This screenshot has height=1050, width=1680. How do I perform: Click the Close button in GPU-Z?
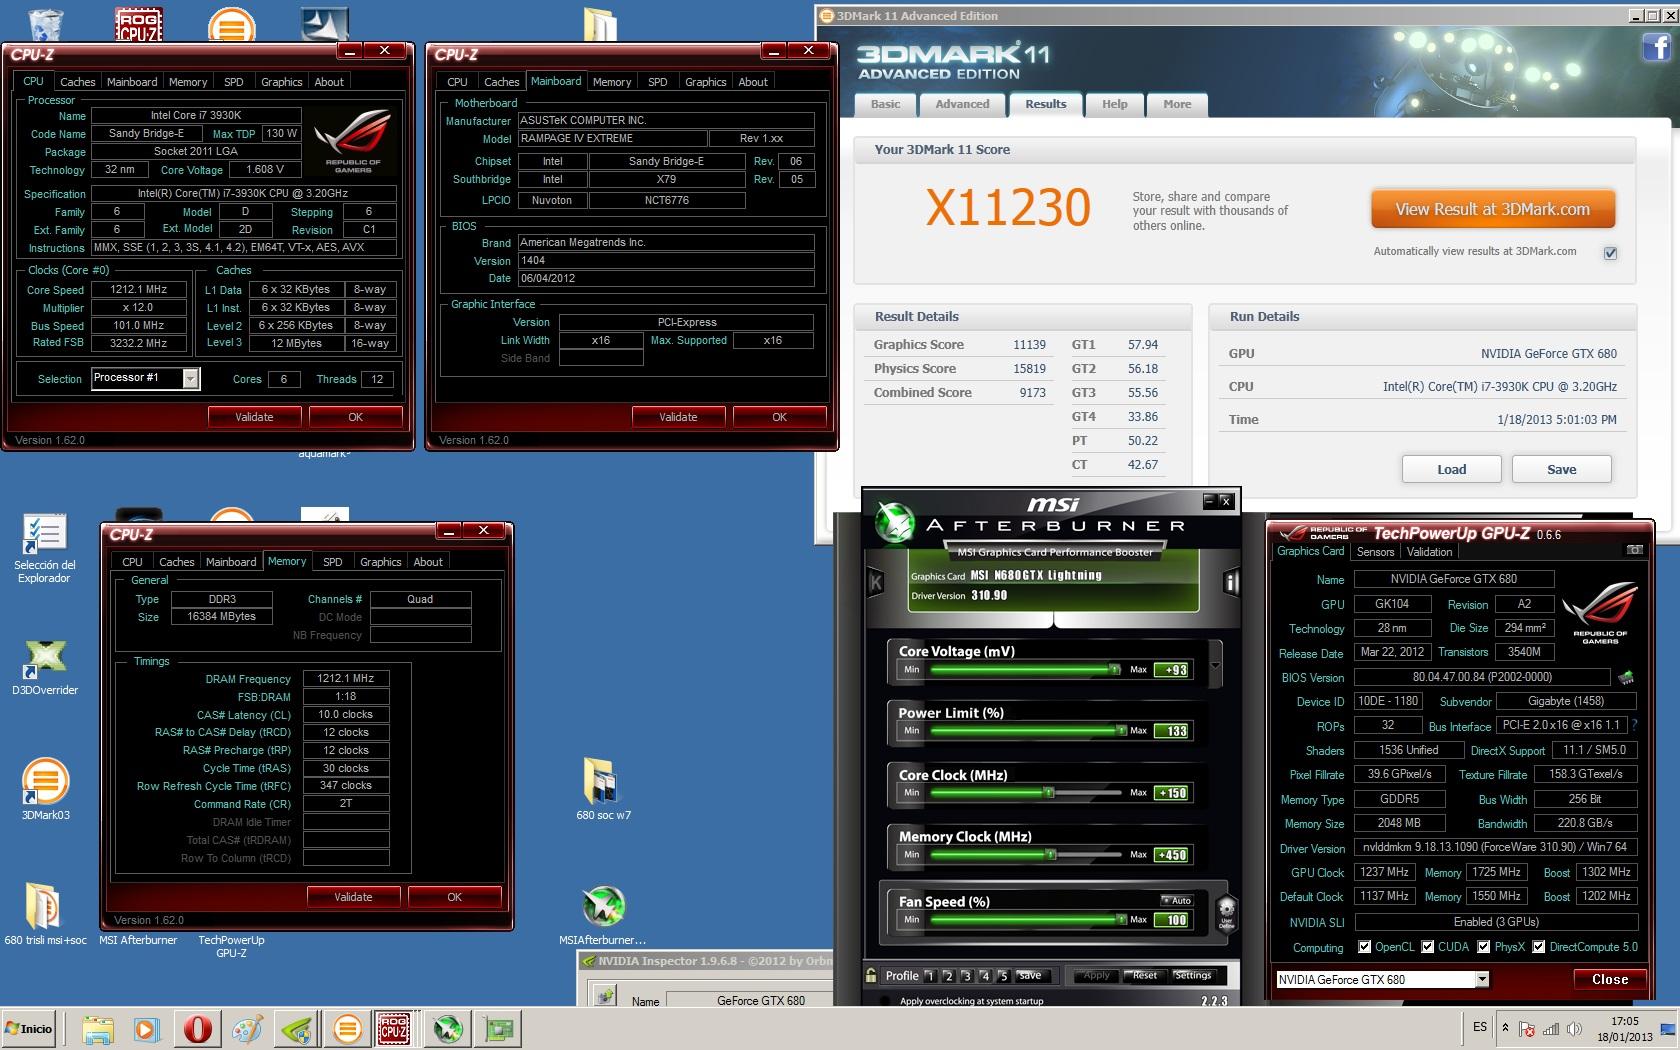(x=1610, y=980)
